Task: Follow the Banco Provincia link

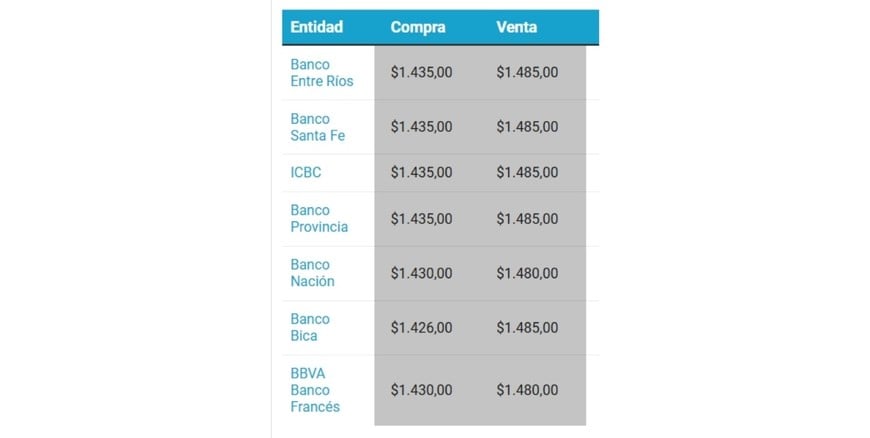Action: pos(319,218)
